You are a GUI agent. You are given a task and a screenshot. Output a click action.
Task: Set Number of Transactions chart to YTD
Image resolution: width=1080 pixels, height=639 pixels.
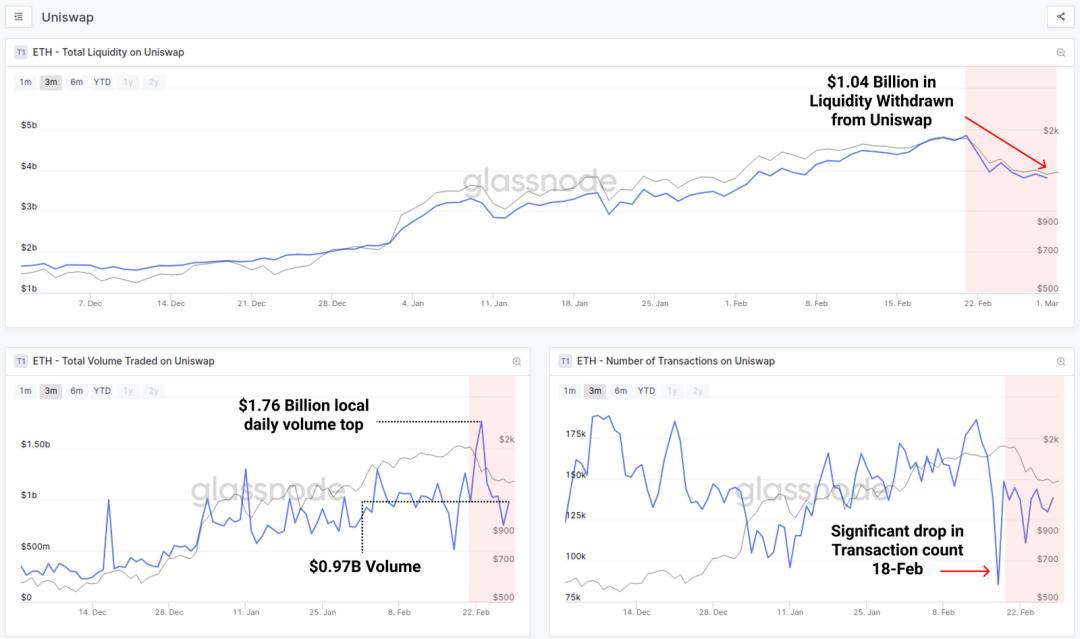coord(647,391)
